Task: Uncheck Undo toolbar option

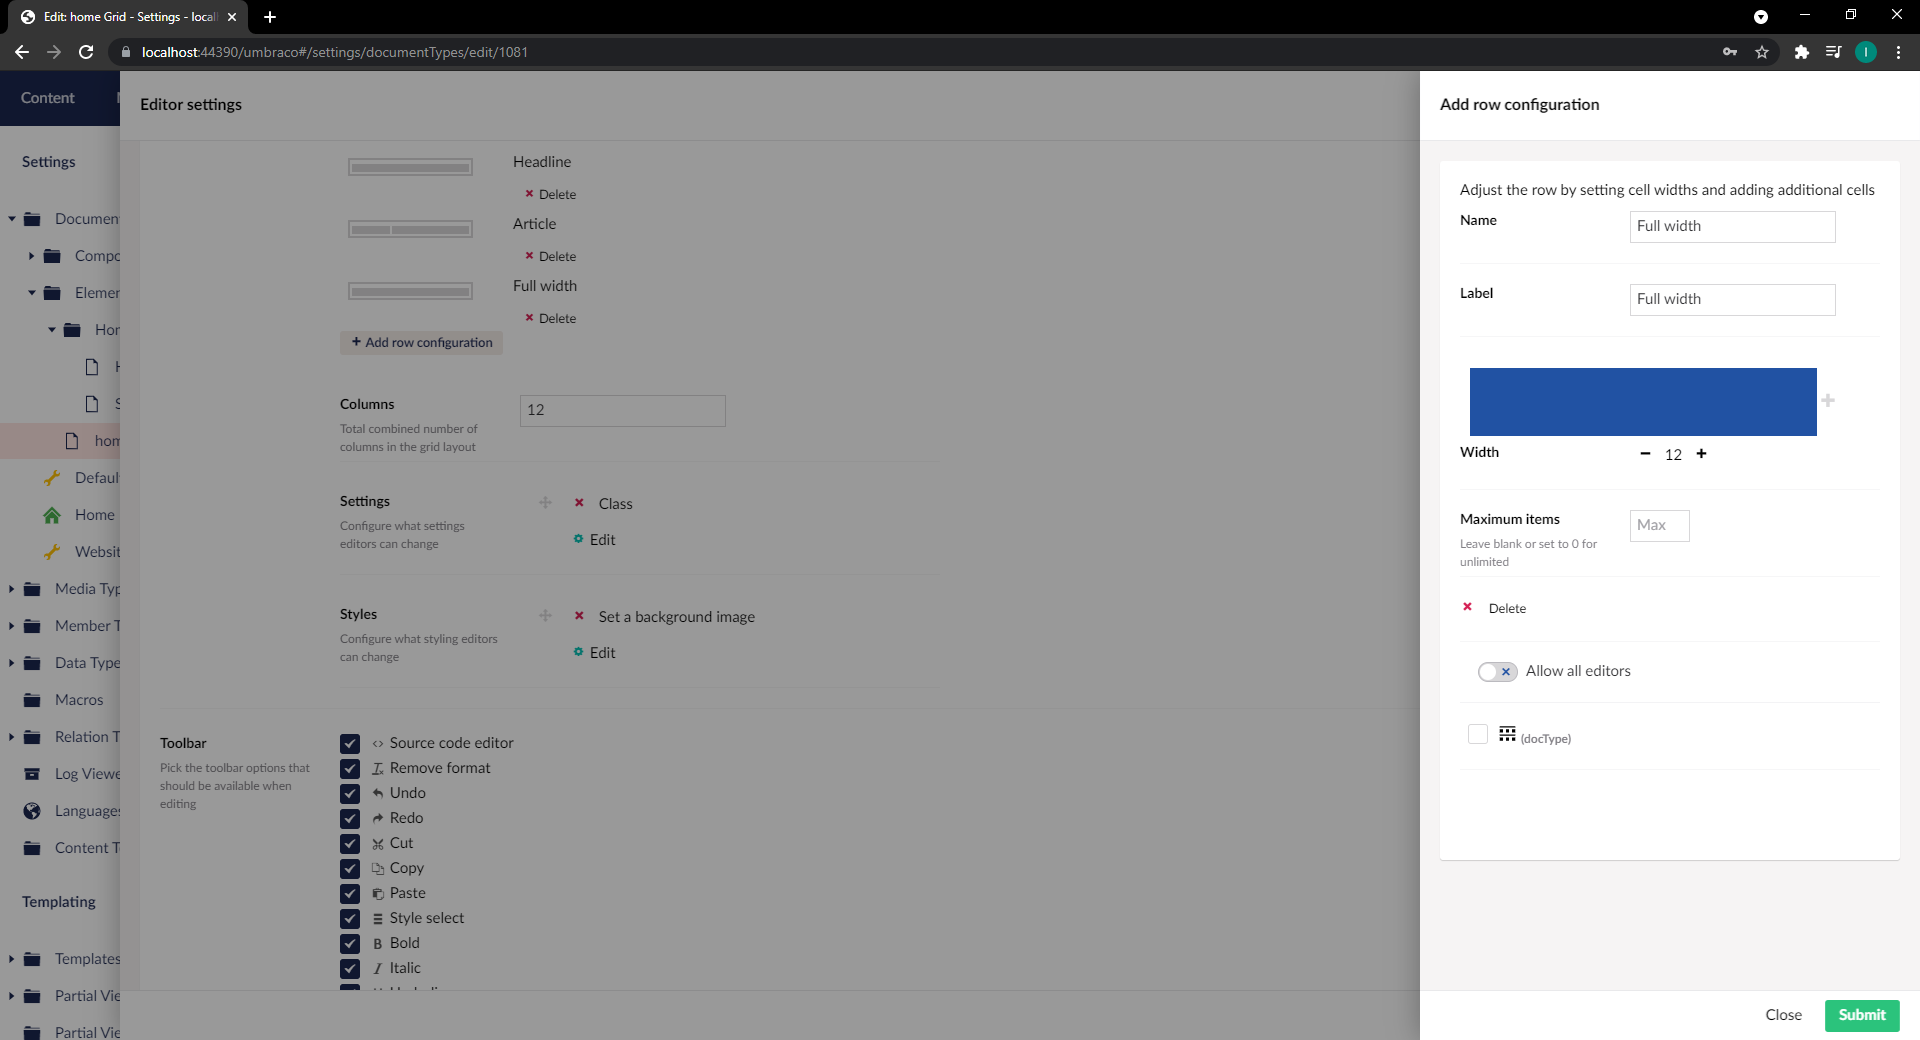Action: pyautogui.click(x=350, y=793)
